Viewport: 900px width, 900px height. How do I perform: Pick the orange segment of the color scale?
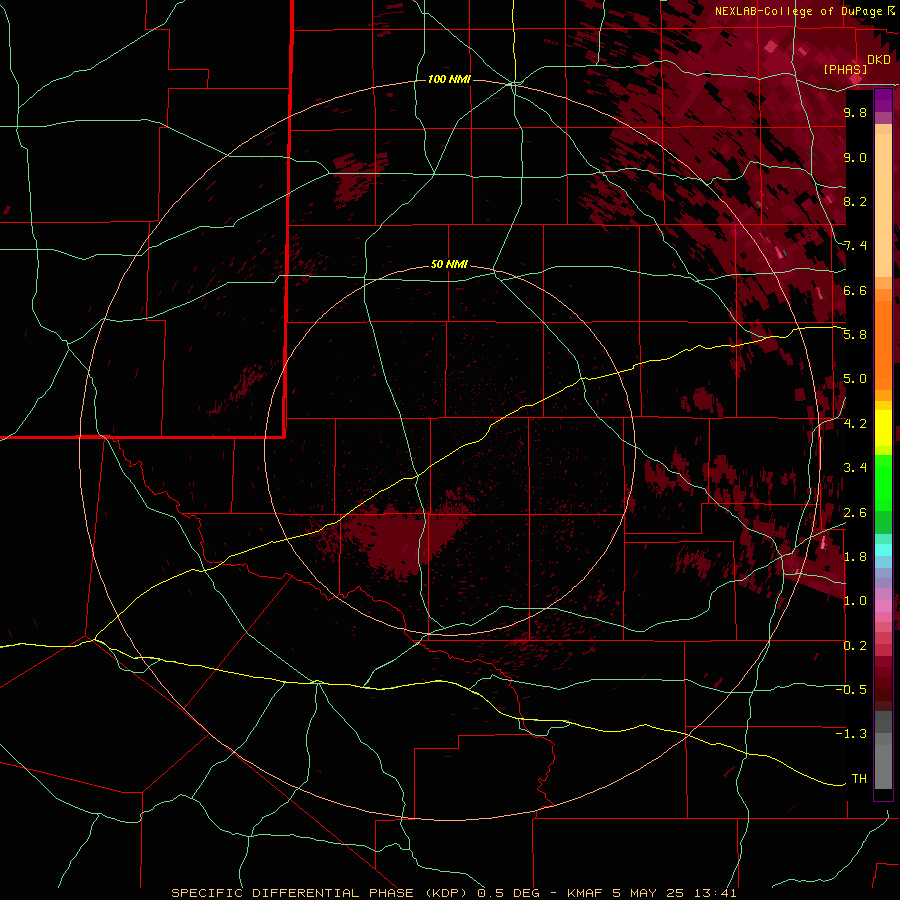coord(883,346)
